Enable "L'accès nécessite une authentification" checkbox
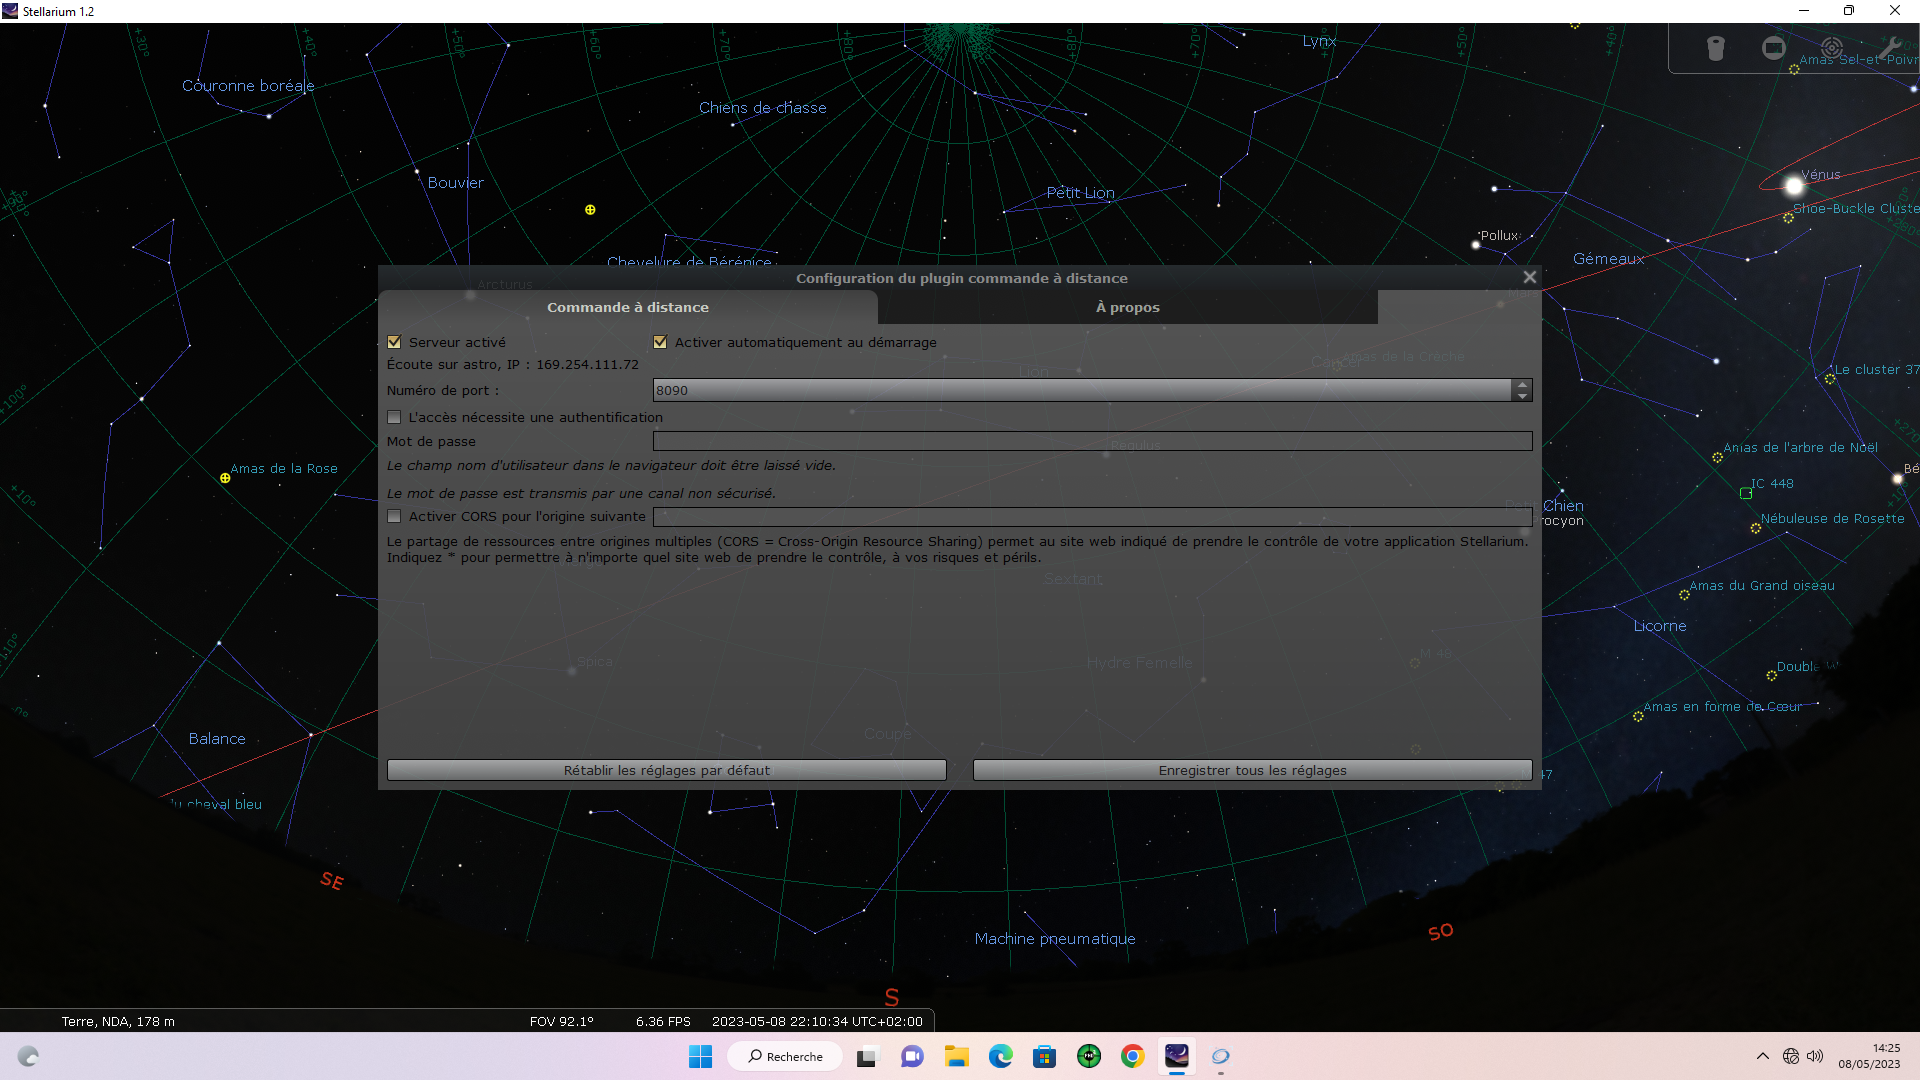The height and width of the screenshot is (1080, 1920). pyautogui.click(x=394, y=417)
